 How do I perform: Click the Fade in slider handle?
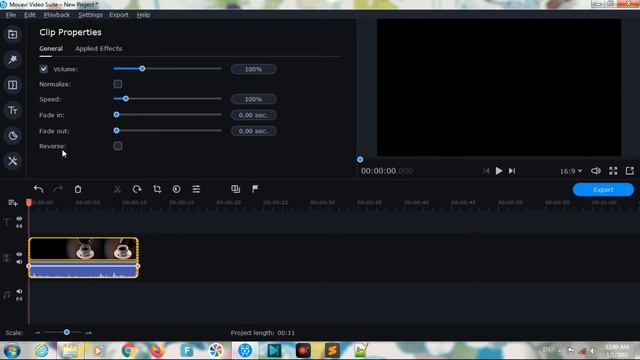(116, 115)
